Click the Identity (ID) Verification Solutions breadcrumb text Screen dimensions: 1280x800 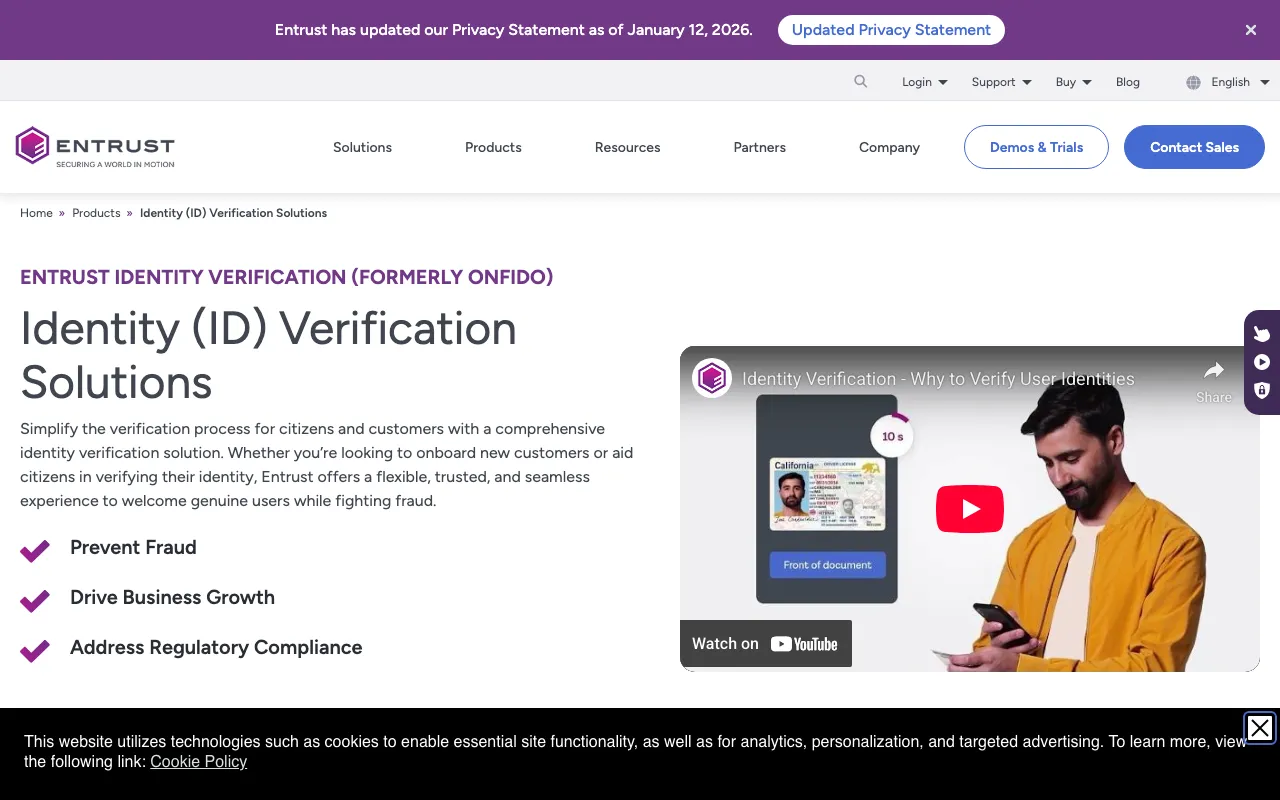233,213
